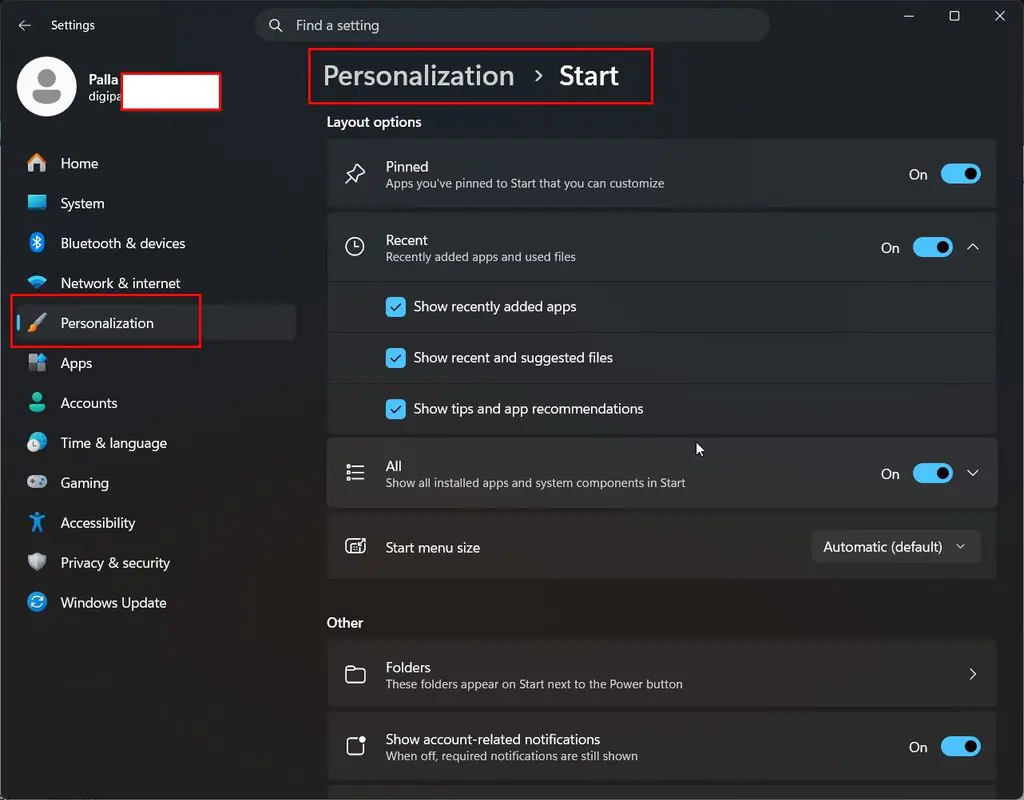Uncheck Show recently added apps
The image size is (1024, 800).
pos(396,306)
